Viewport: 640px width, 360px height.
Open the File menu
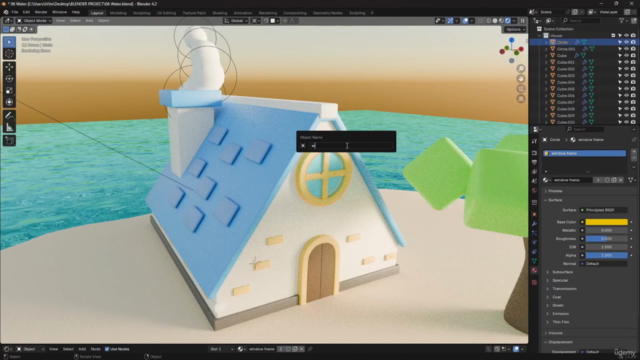tap(15, 12)
